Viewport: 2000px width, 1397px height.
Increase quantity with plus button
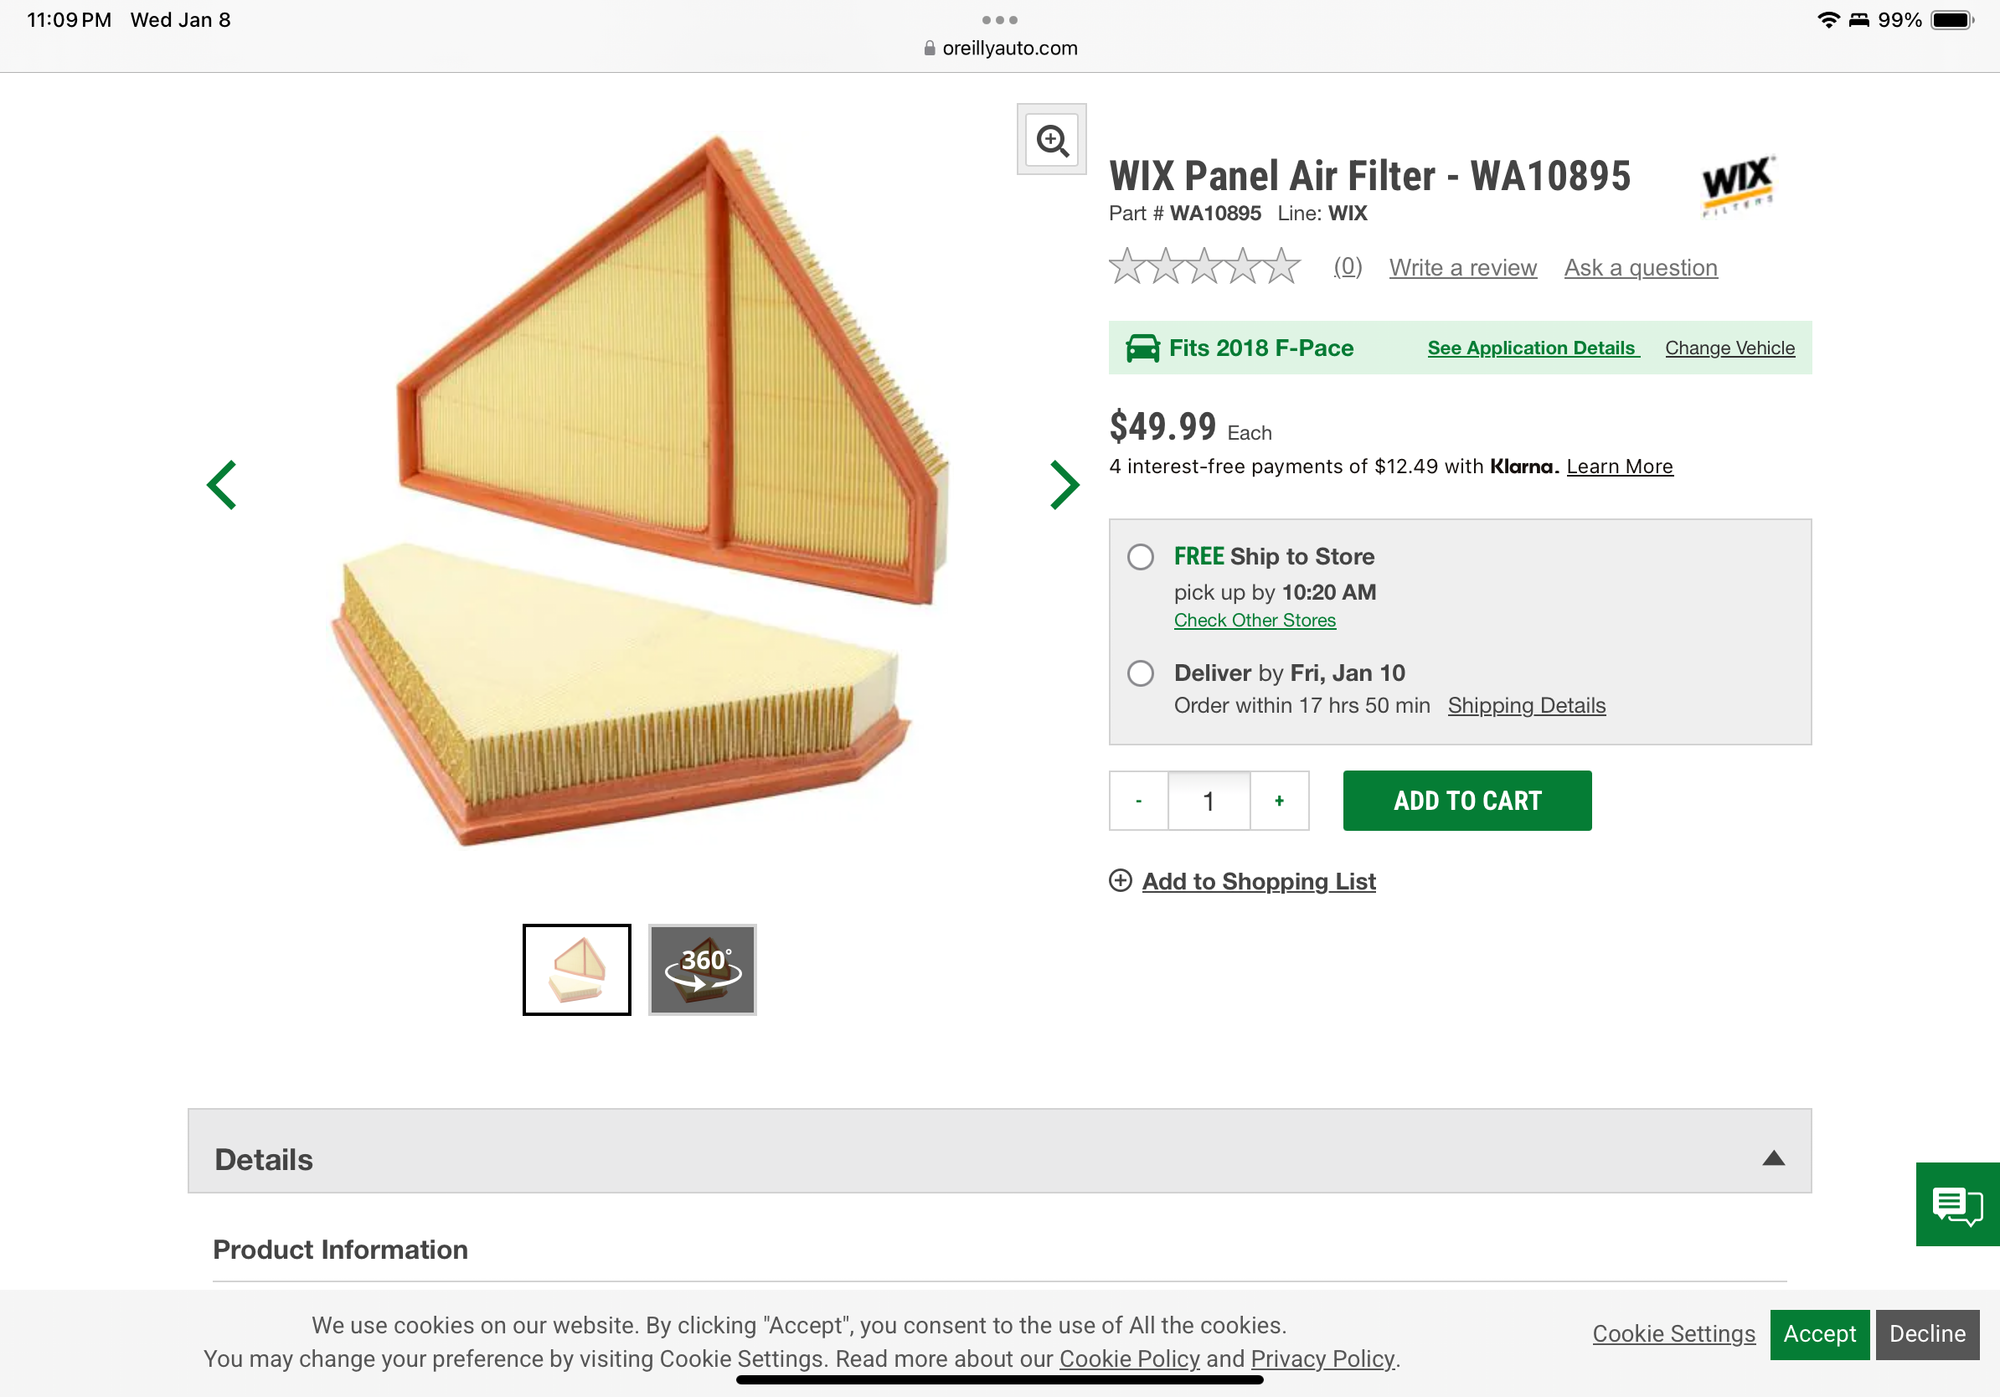point(1279,801)
